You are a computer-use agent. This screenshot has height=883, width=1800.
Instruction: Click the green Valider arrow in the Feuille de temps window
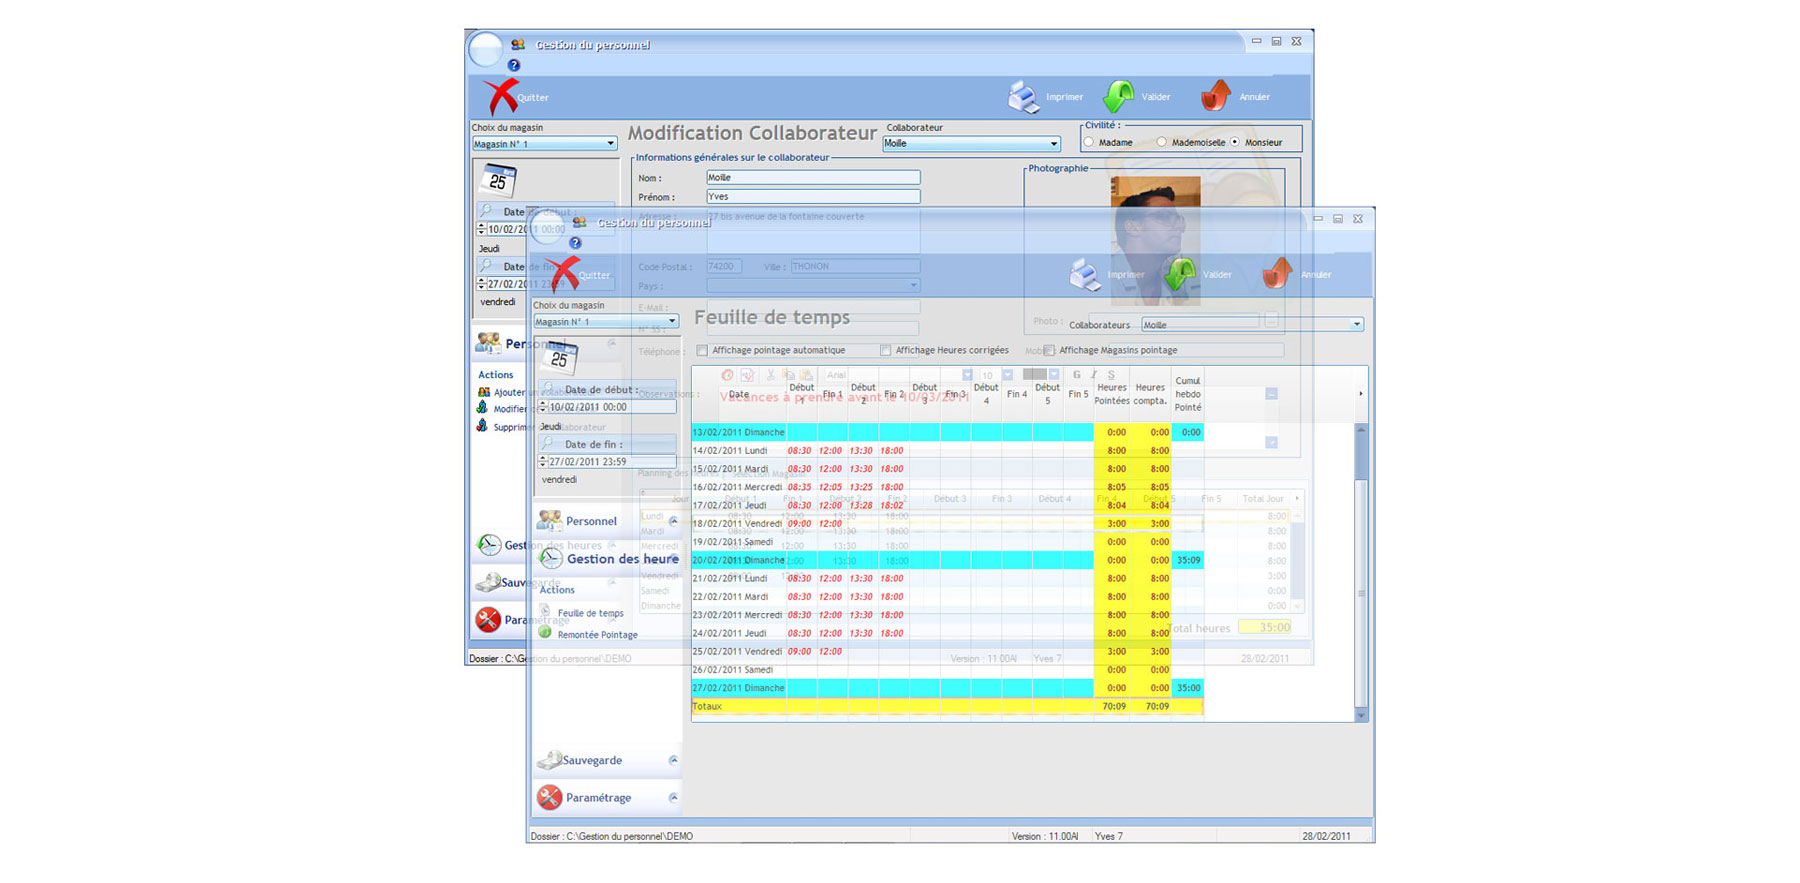tap(1180, 274)
